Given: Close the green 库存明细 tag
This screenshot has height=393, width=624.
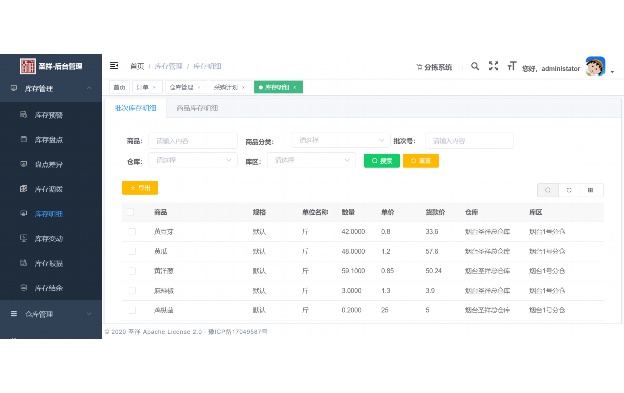Looking at the screenshot, I should point(295,88).
